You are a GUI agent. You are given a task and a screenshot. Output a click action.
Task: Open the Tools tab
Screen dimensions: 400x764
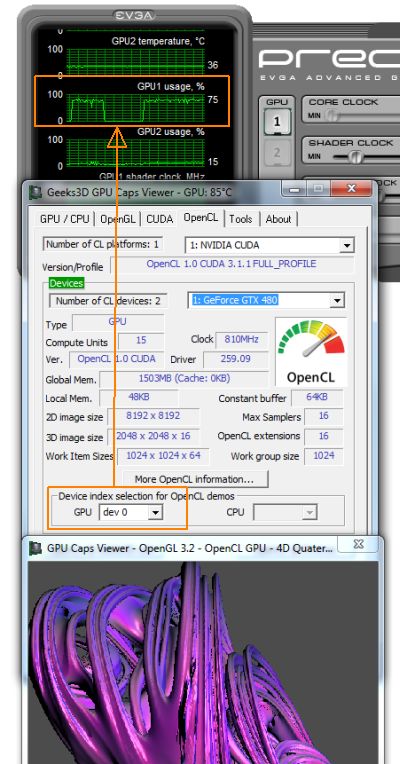[241, 219]
